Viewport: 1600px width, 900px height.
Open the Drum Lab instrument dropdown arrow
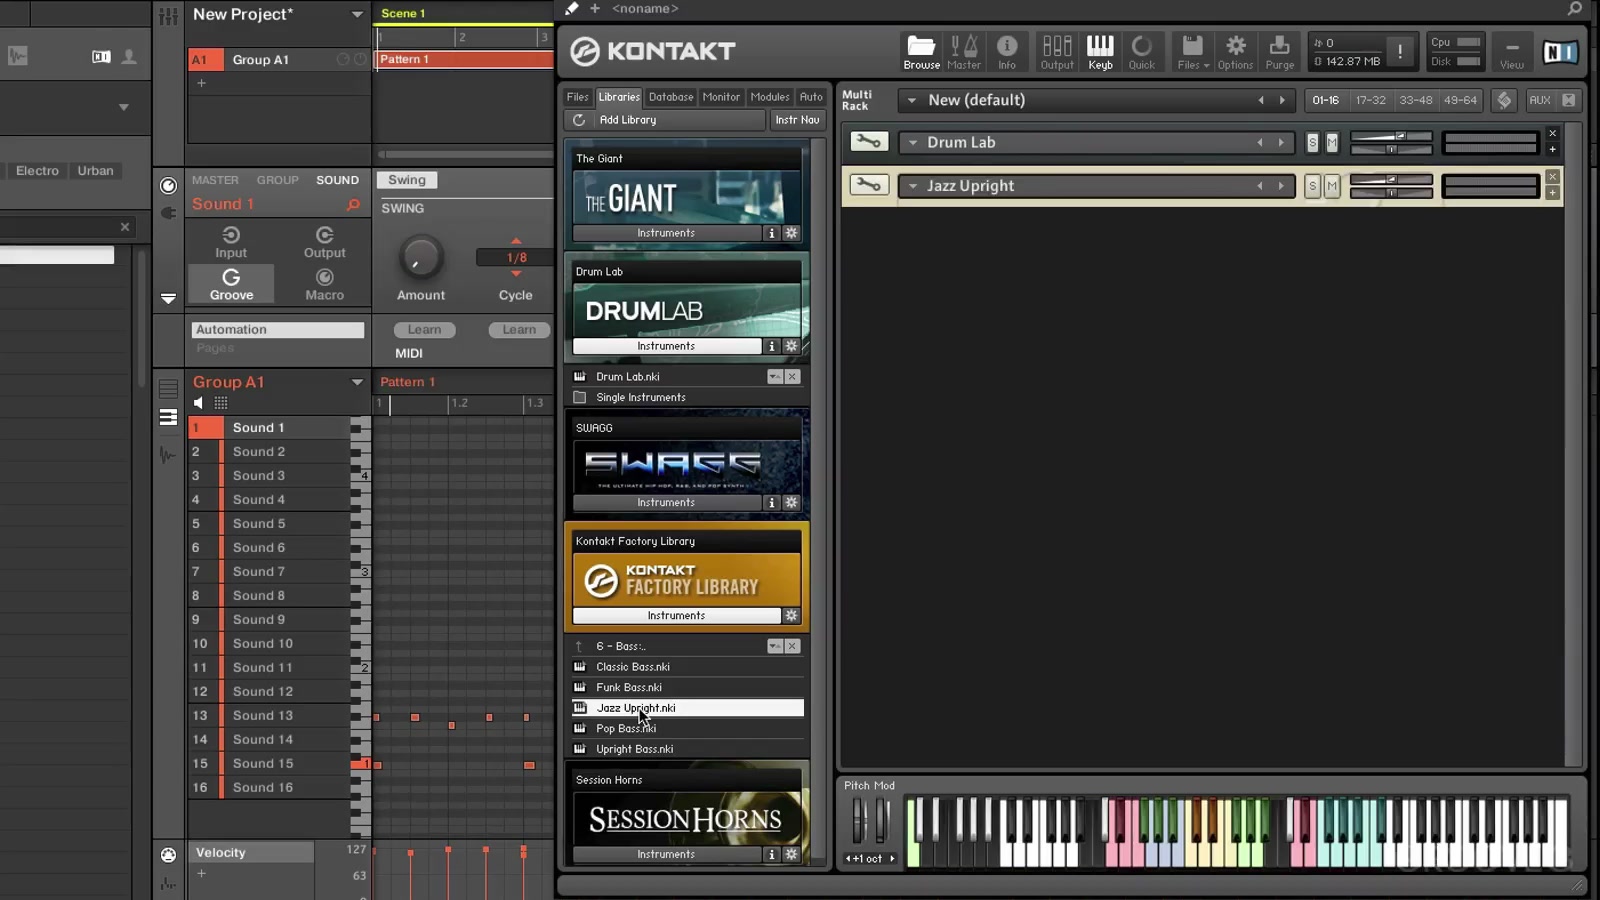[x=912, y=143]
